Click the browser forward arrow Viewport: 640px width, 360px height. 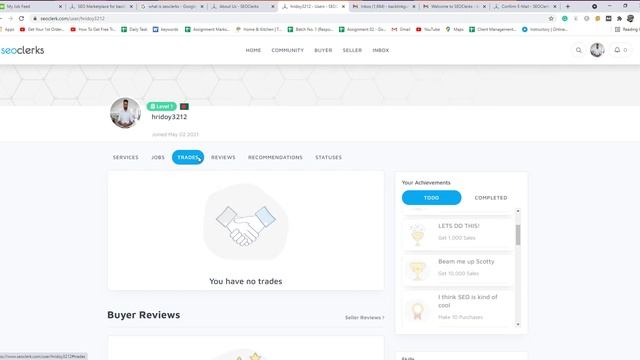coord(10,18)
